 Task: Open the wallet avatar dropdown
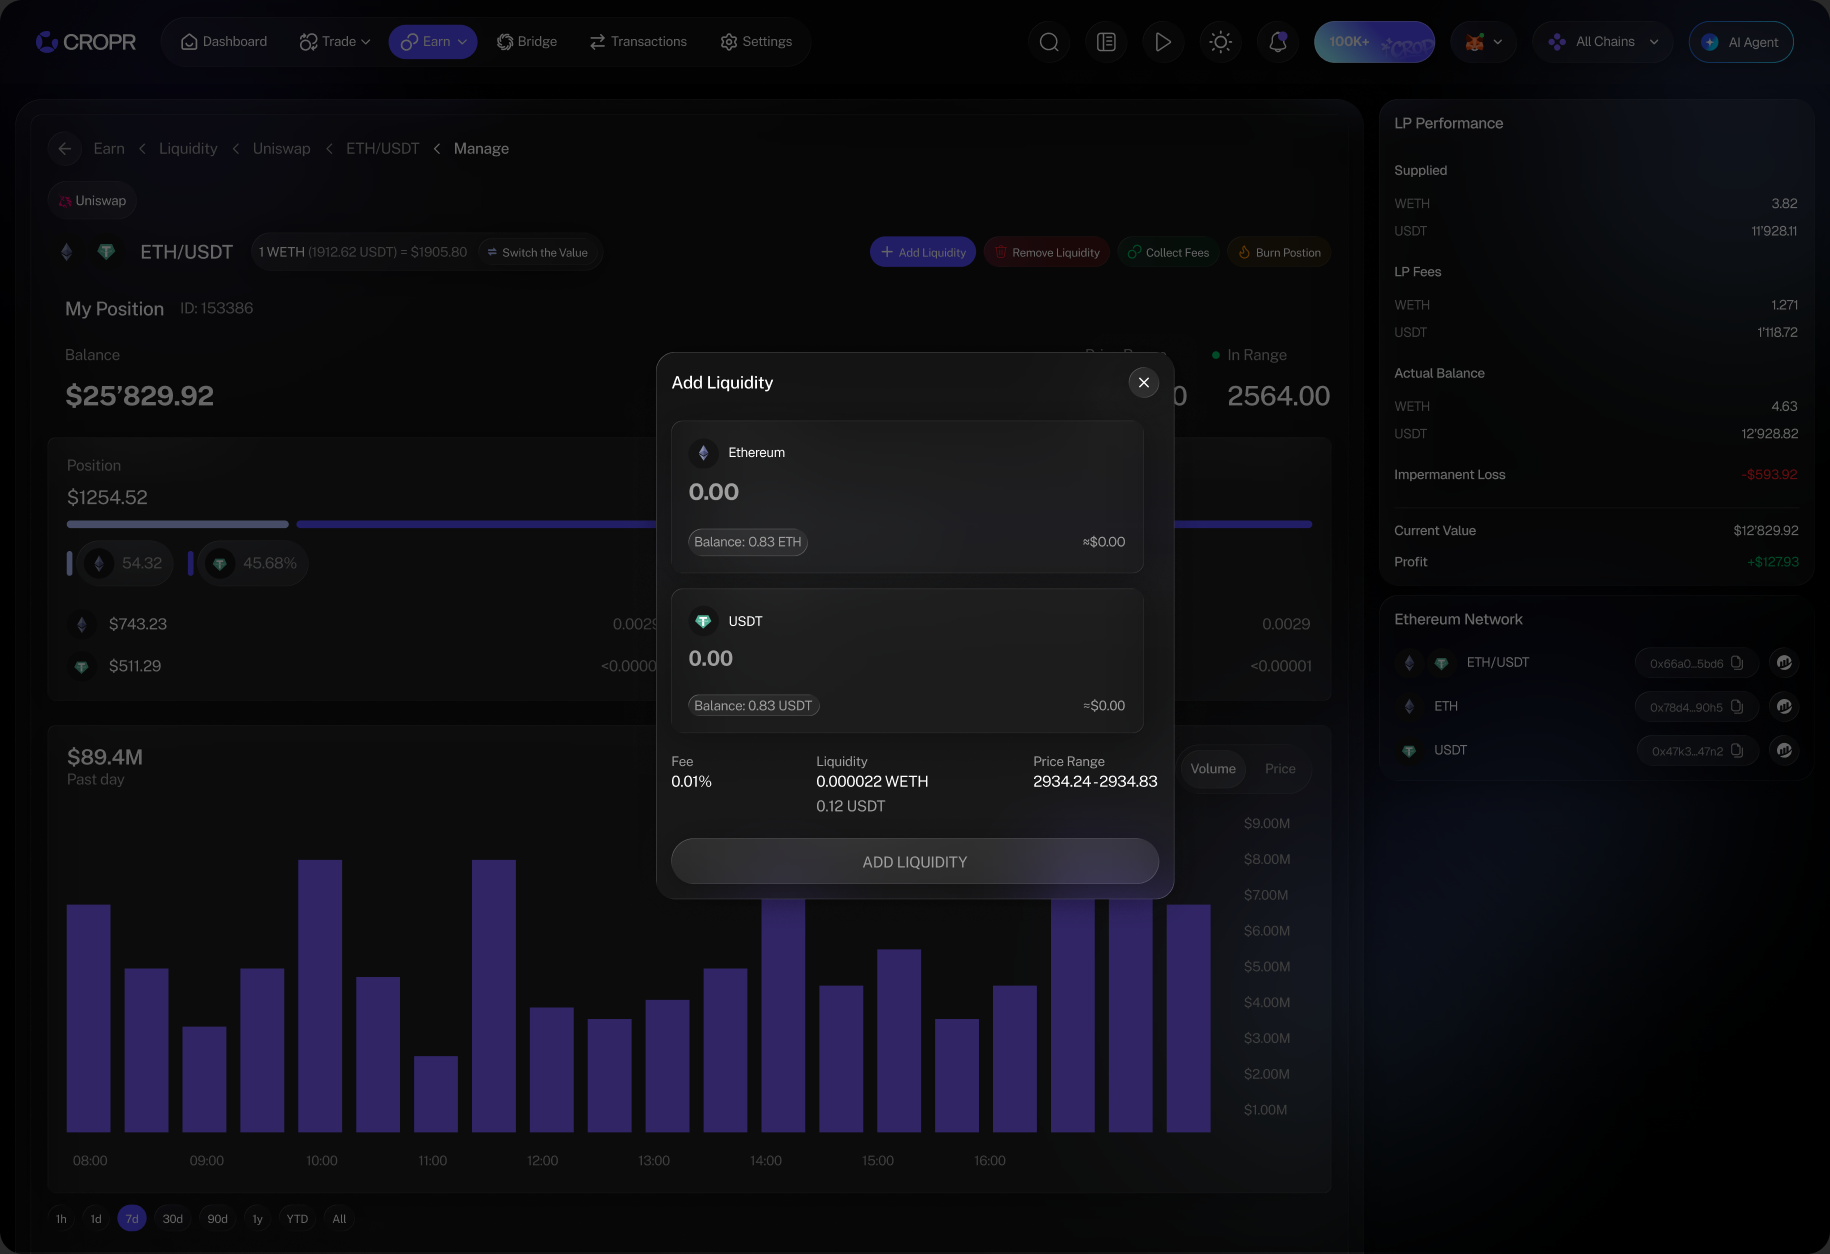pos(1484,42)
